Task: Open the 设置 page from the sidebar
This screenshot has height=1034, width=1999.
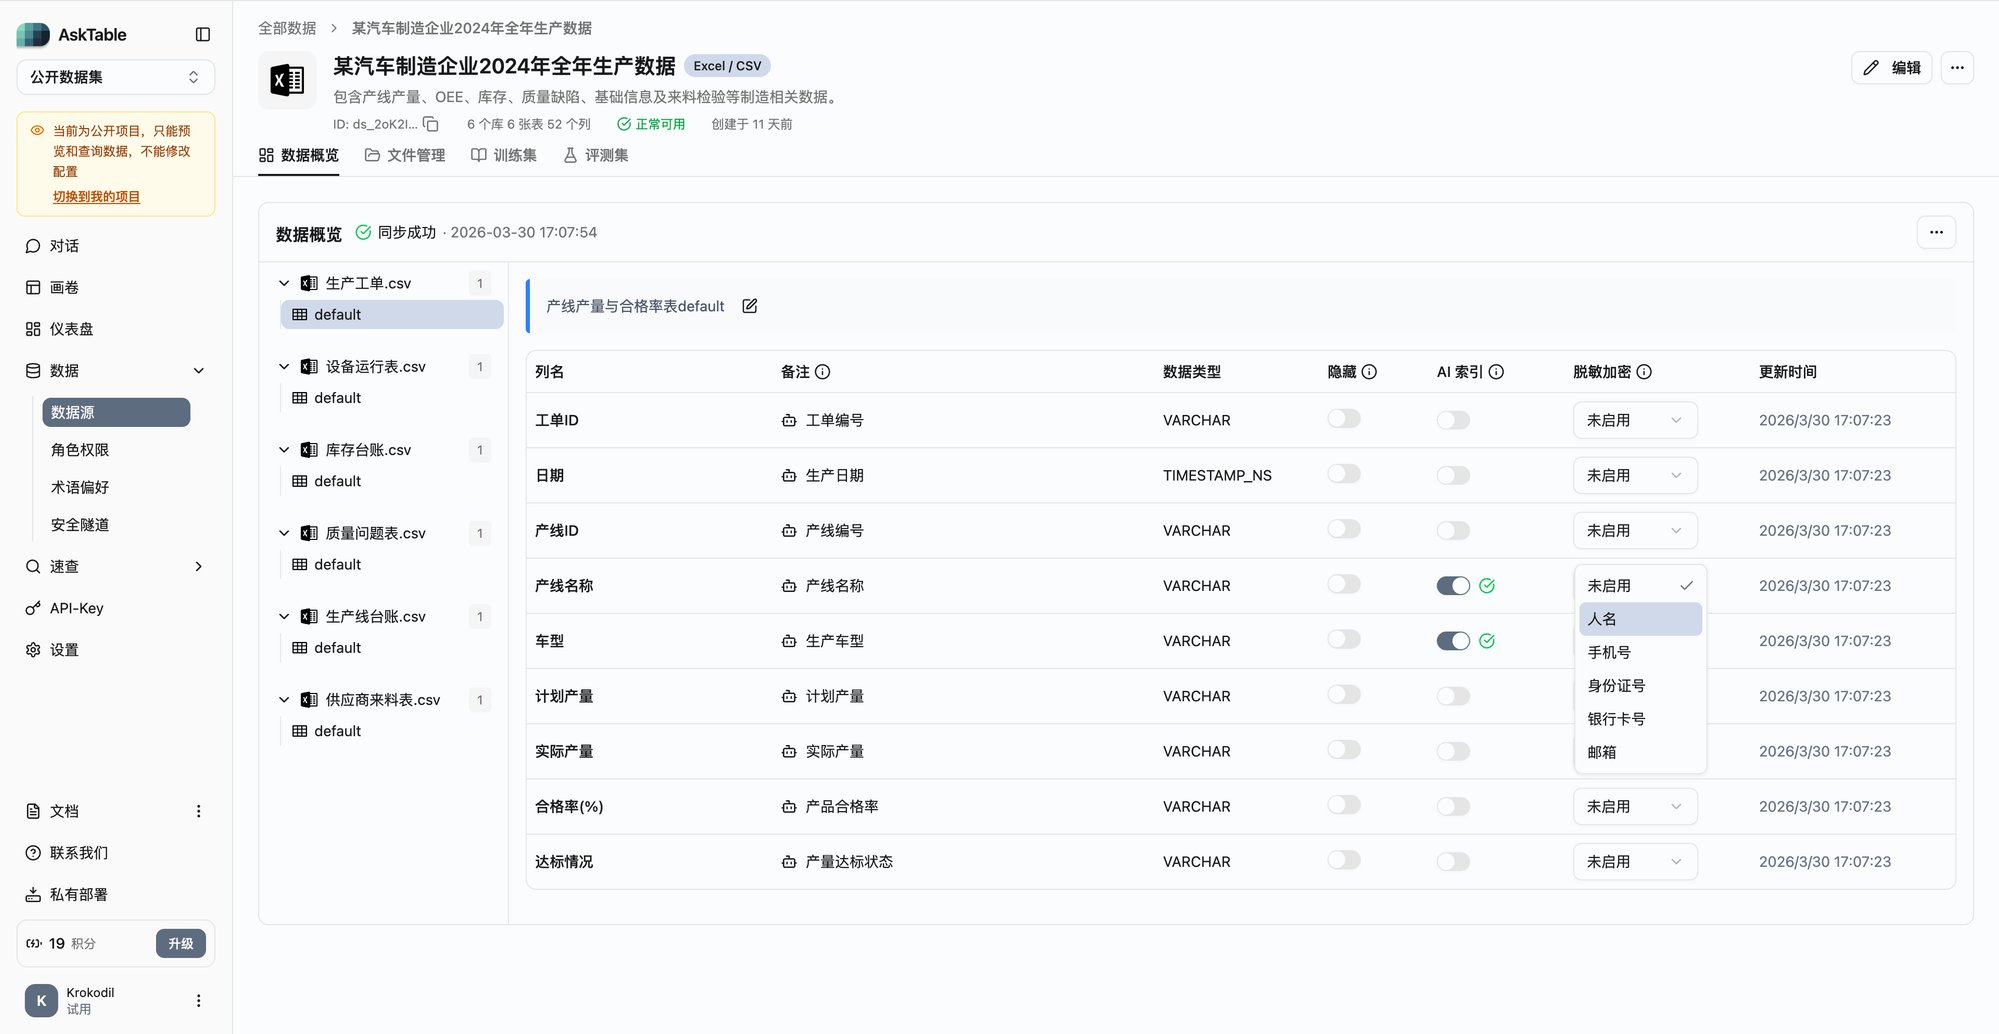Action: point(62,649)
